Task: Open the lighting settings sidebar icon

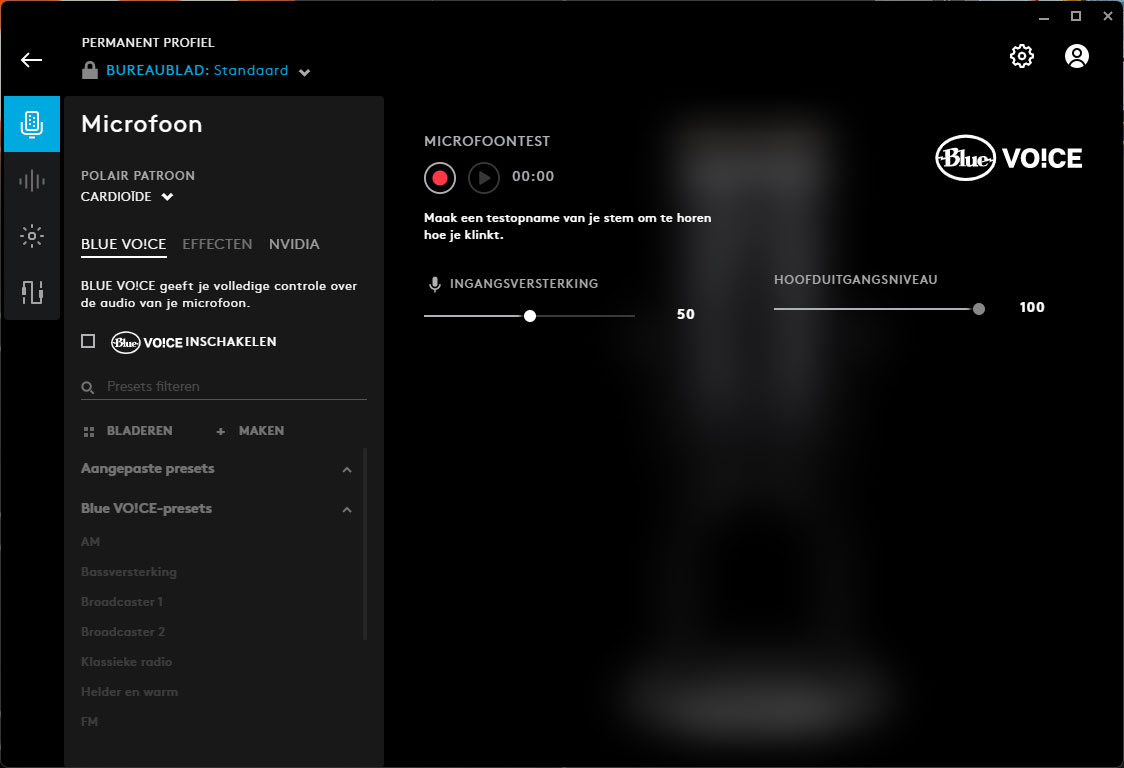Action: coord(32,236)
